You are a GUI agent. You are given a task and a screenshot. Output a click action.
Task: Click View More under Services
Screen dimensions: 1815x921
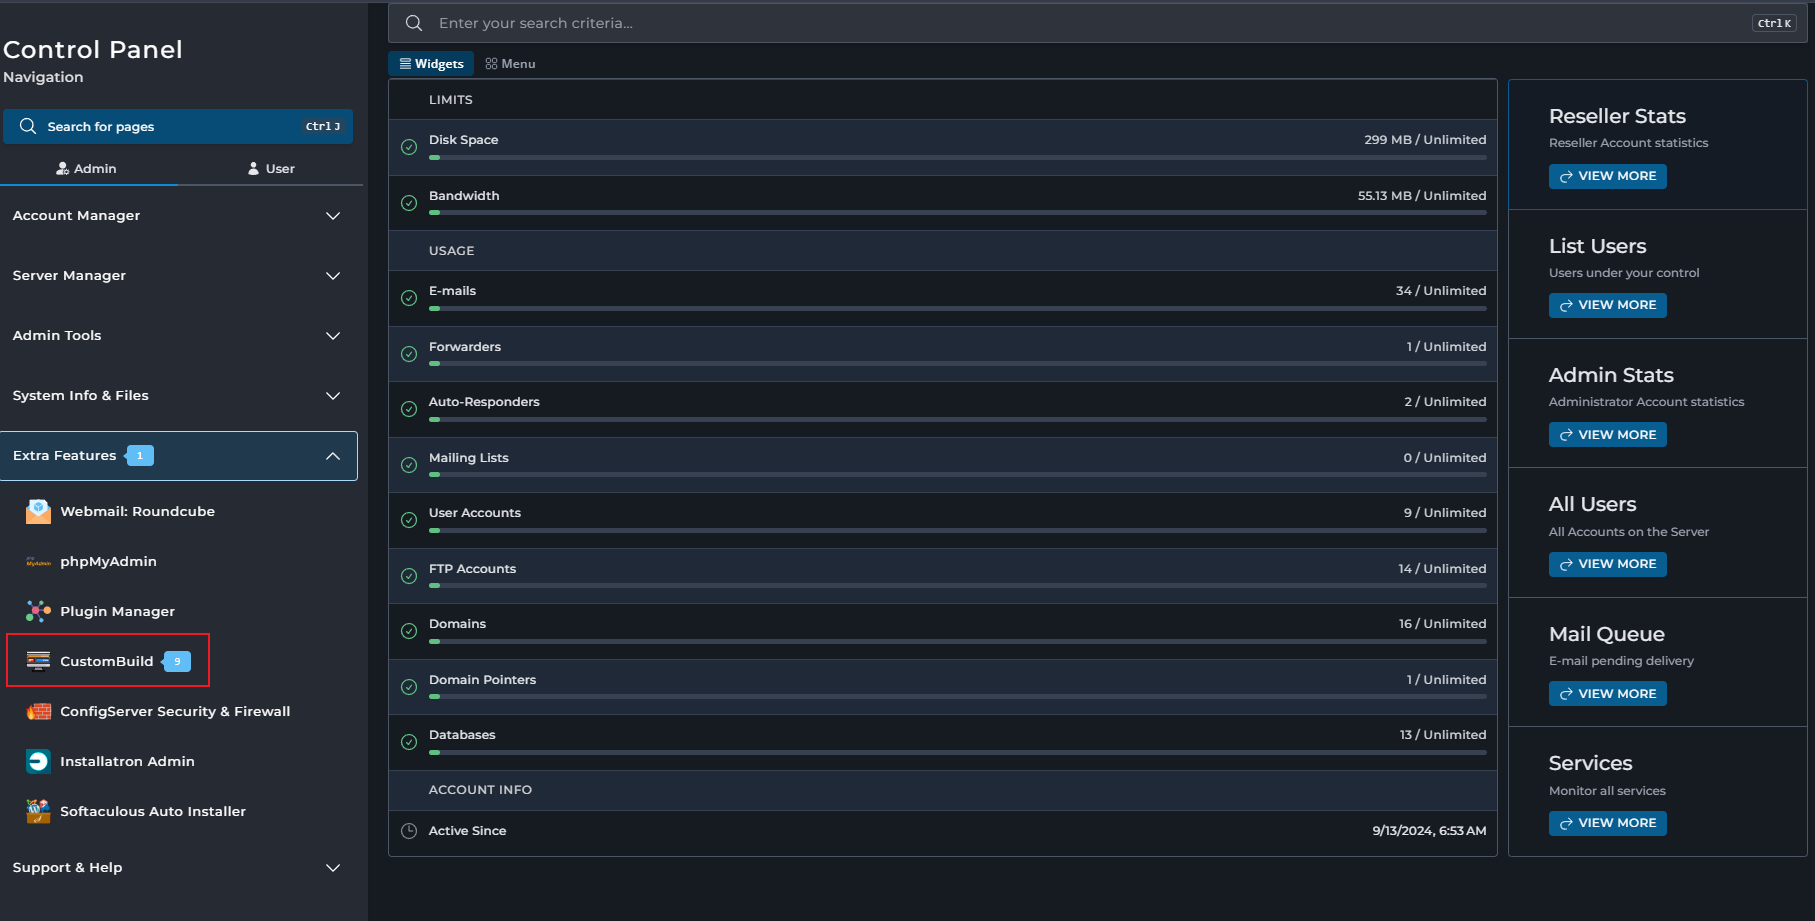pos(1608,823)
